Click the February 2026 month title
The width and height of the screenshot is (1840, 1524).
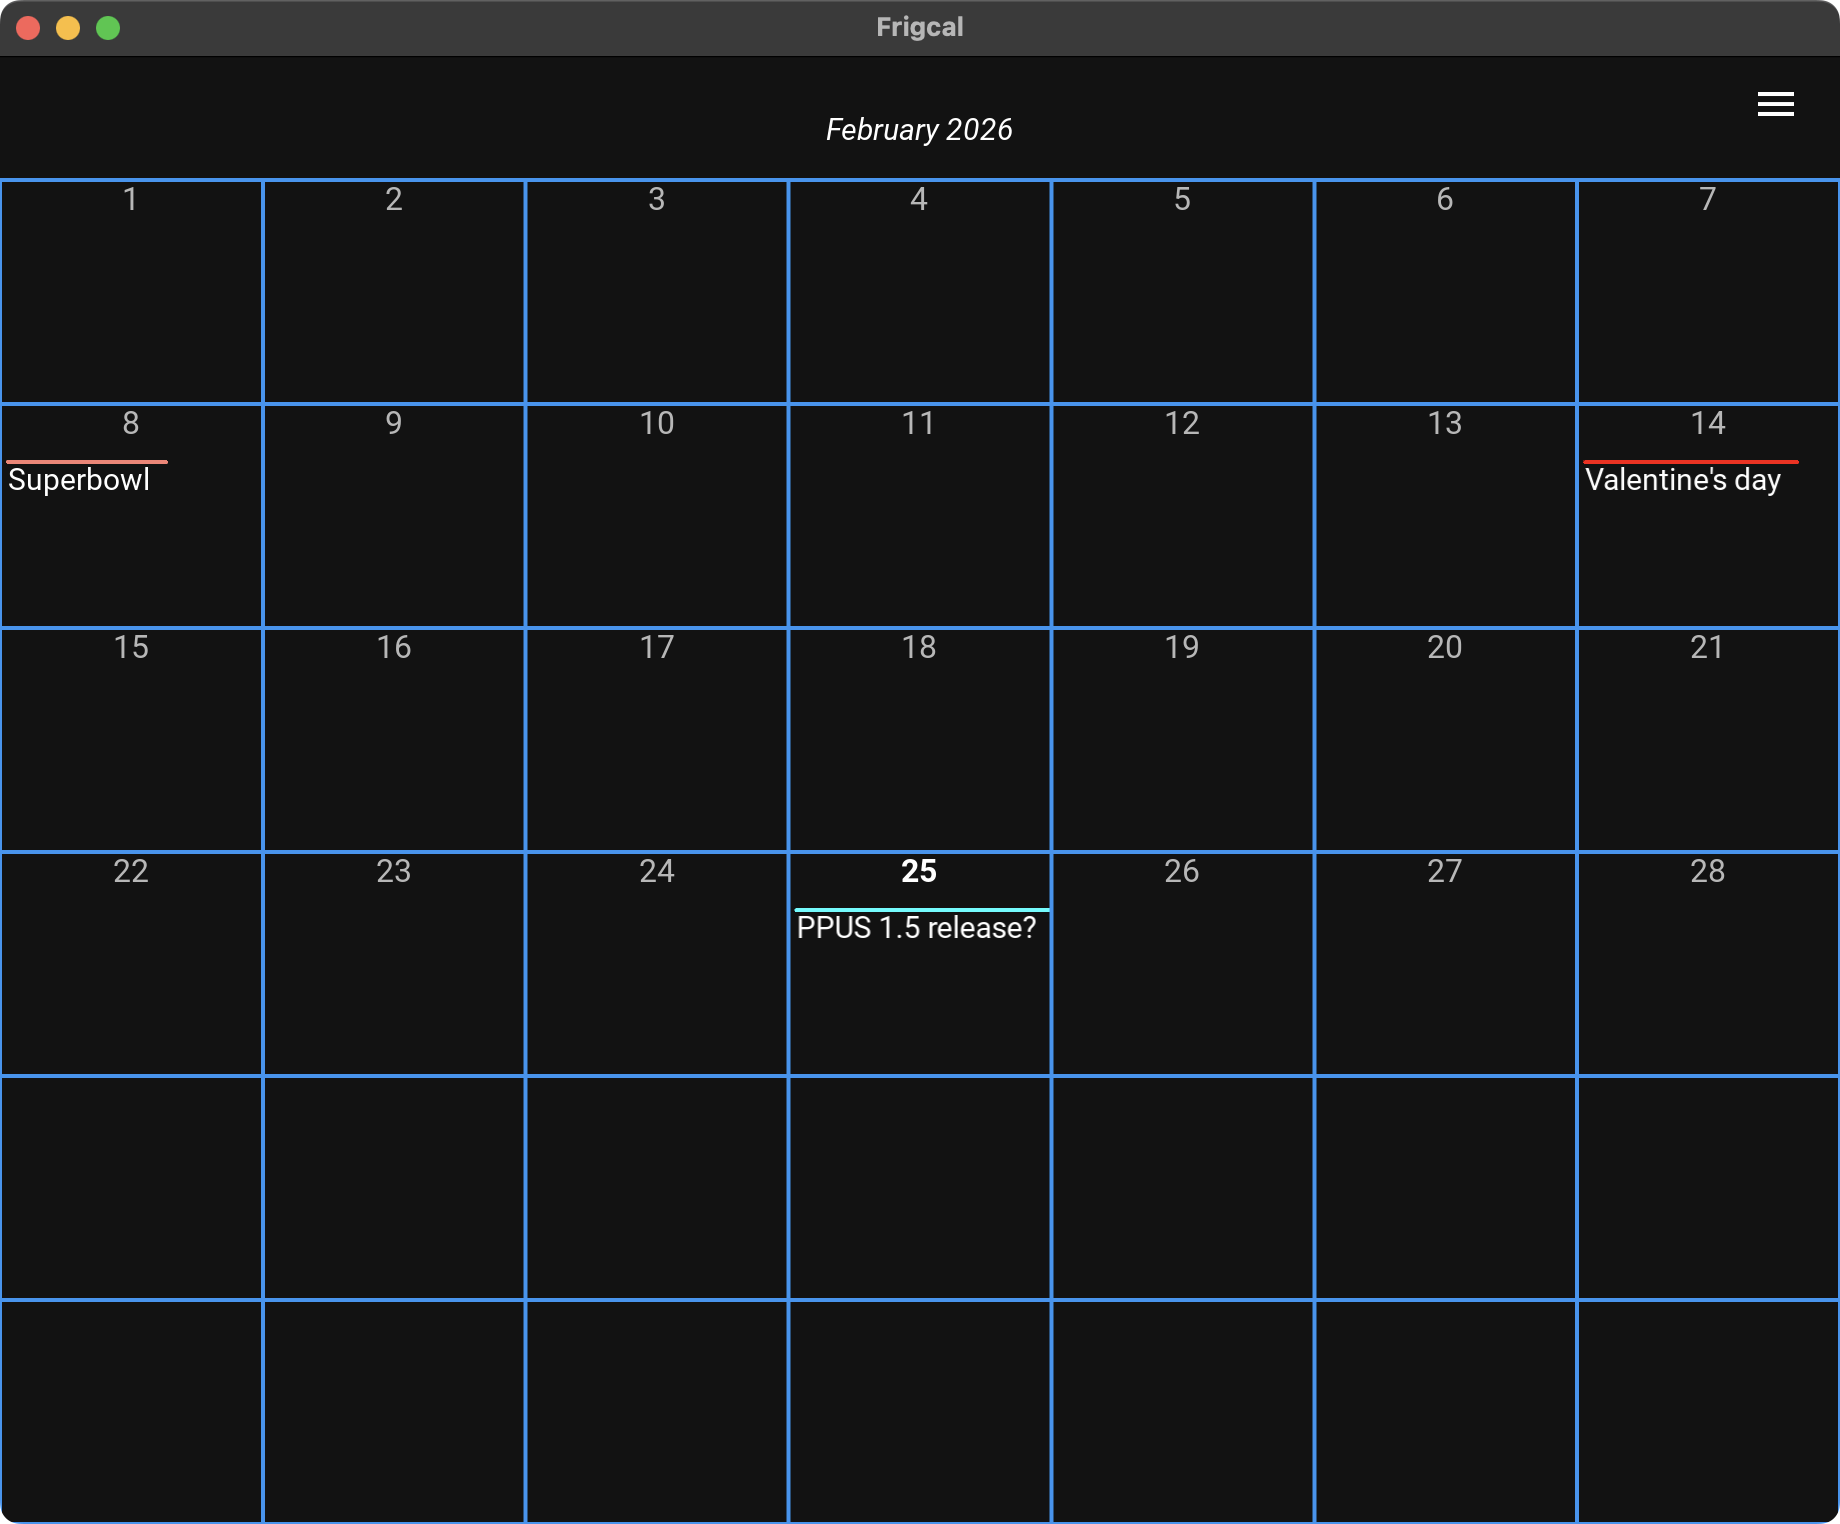pyautogui.click(x=919, y=130)
